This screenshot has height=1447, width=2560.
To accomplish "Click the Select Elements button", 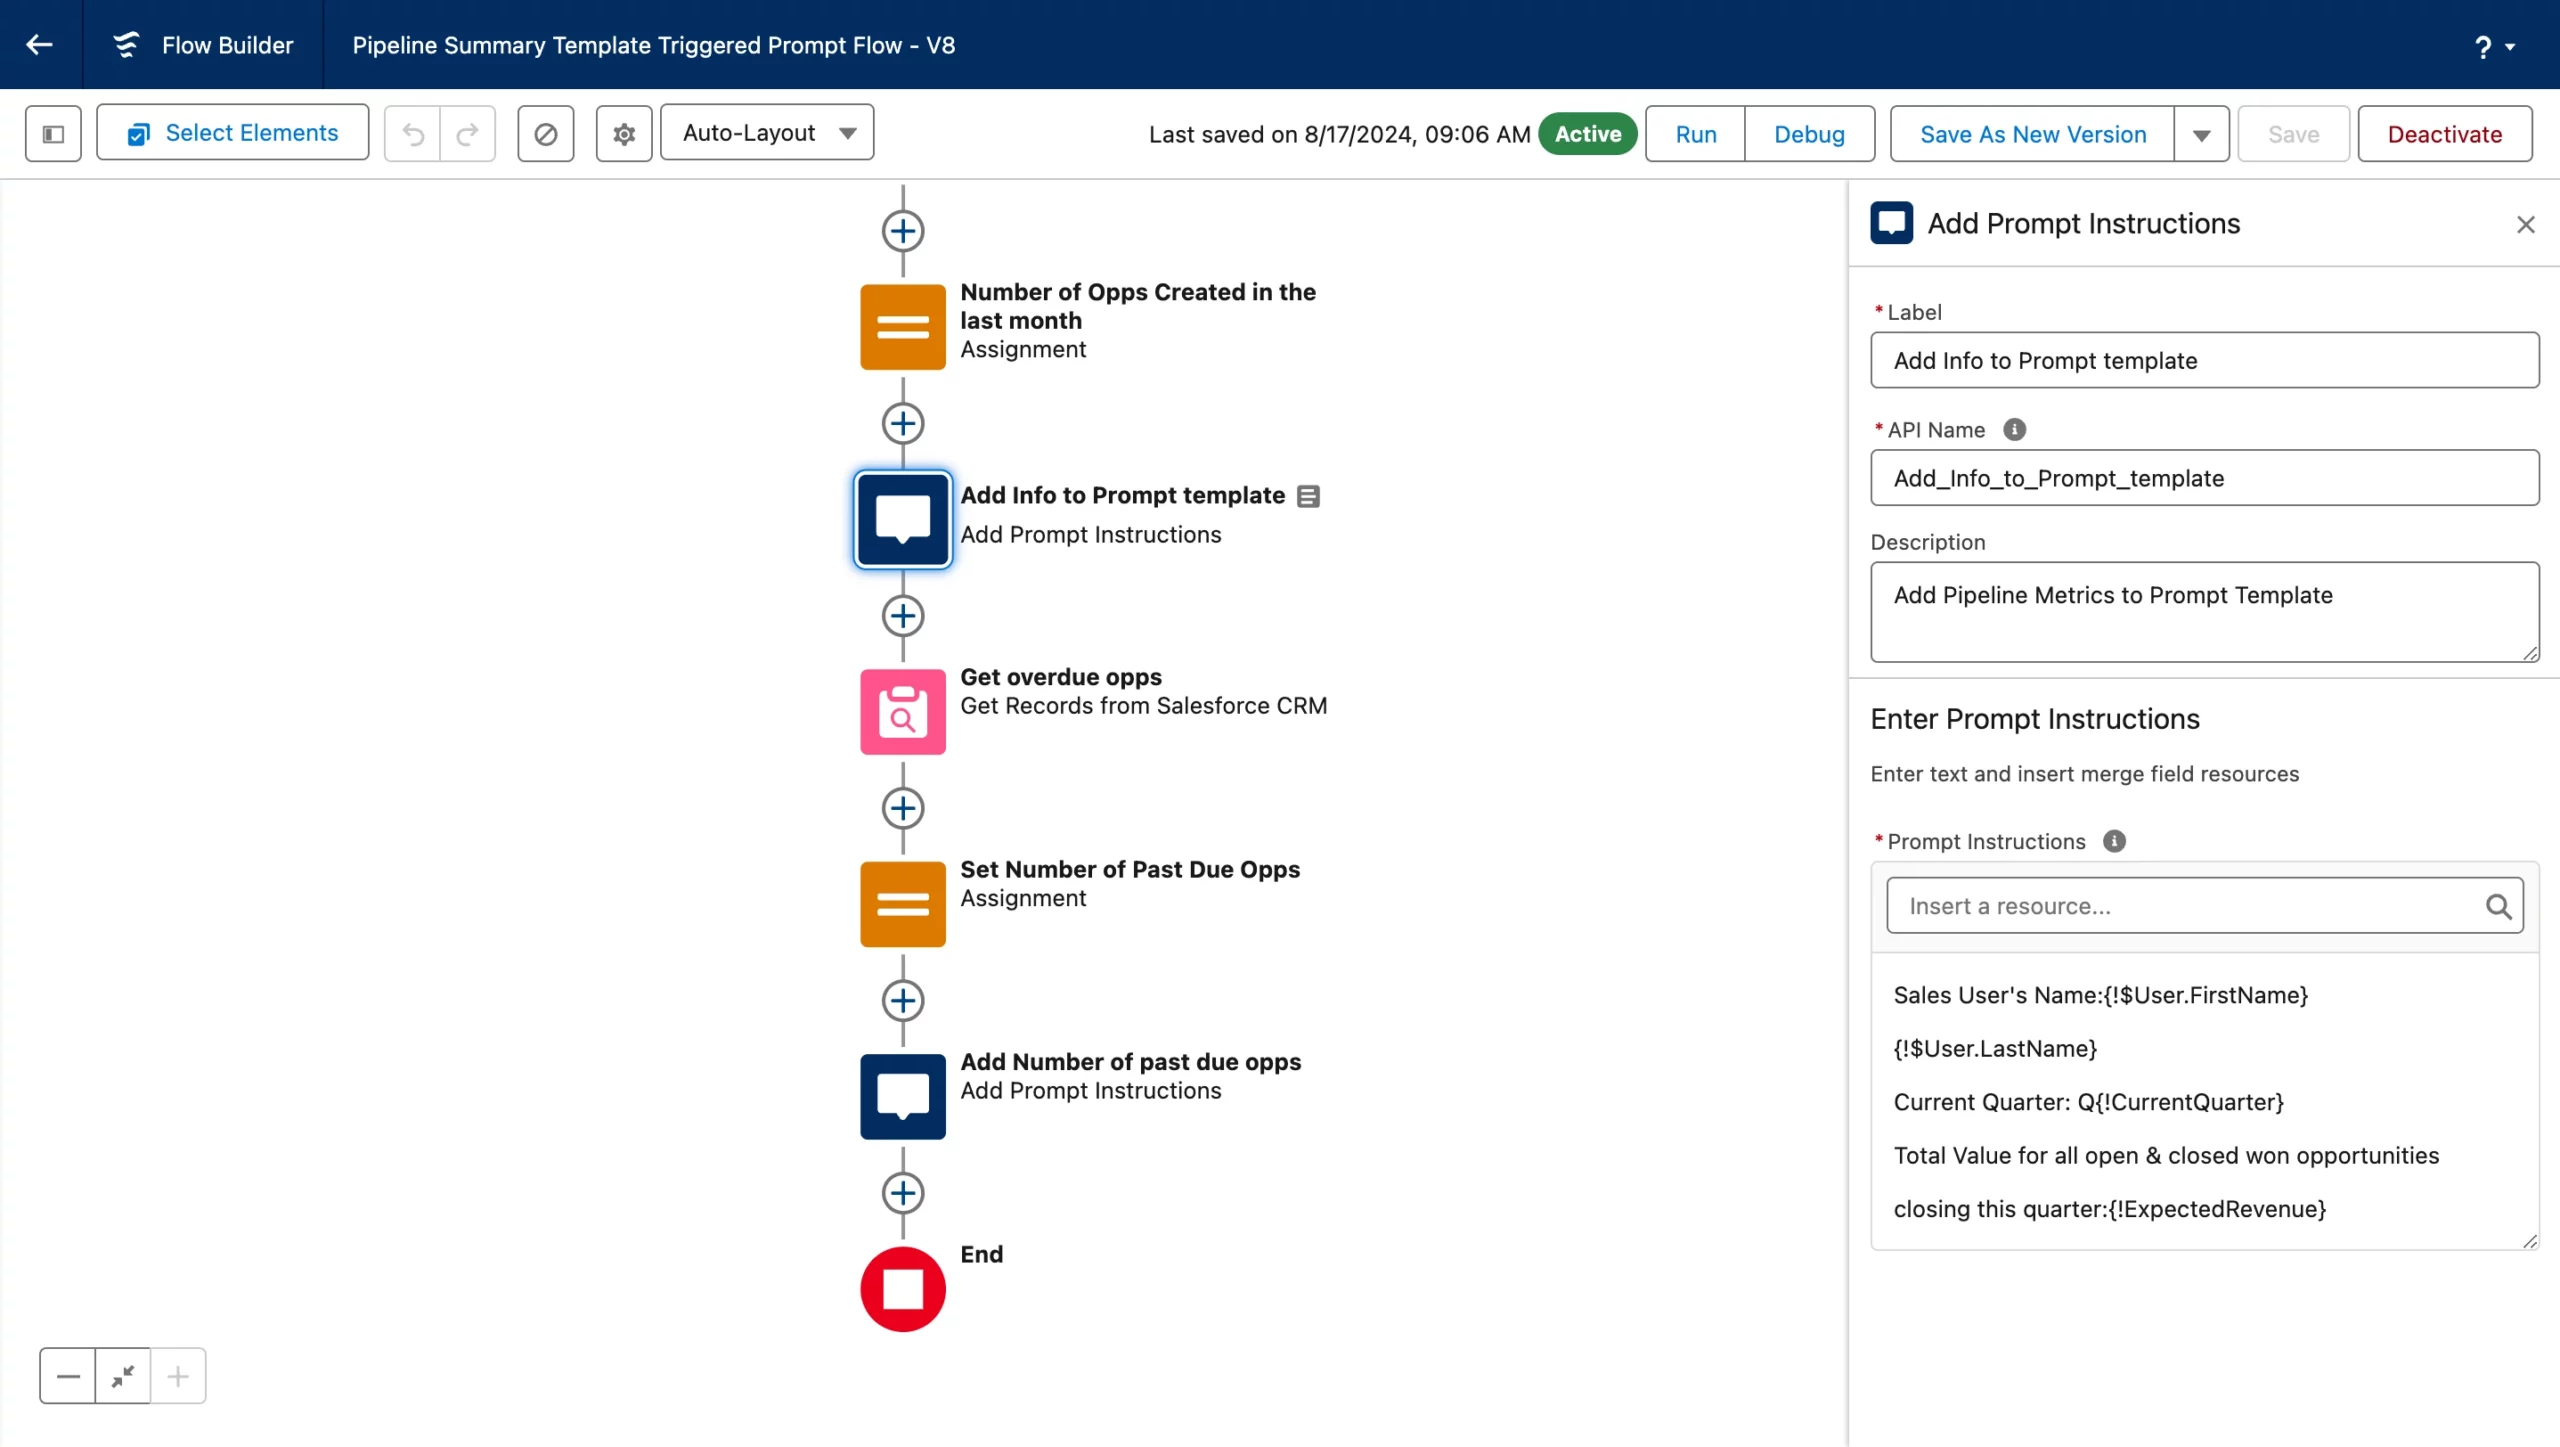I will [x=232, y=133].
